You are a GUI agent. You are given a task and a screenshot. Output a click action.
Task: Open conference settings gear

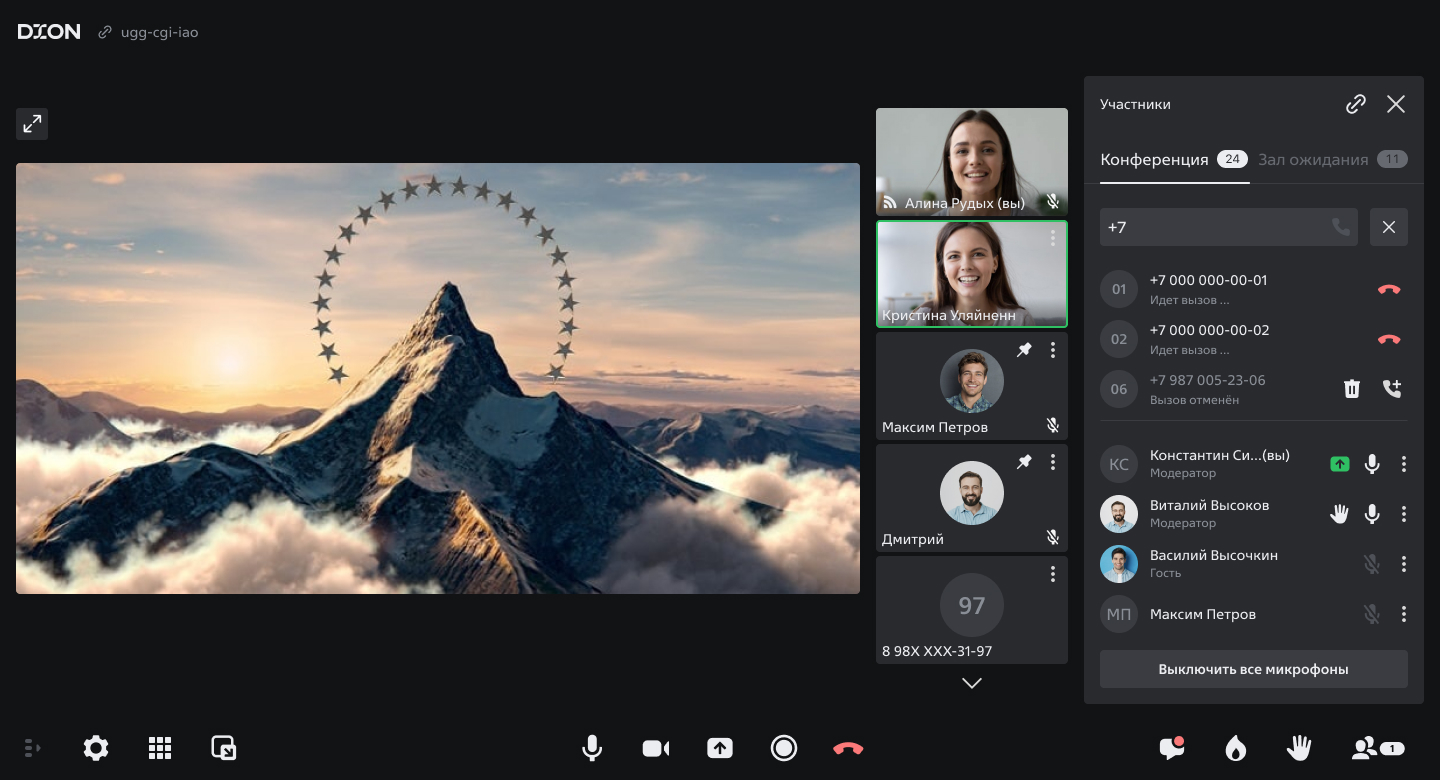click(96, 748)
